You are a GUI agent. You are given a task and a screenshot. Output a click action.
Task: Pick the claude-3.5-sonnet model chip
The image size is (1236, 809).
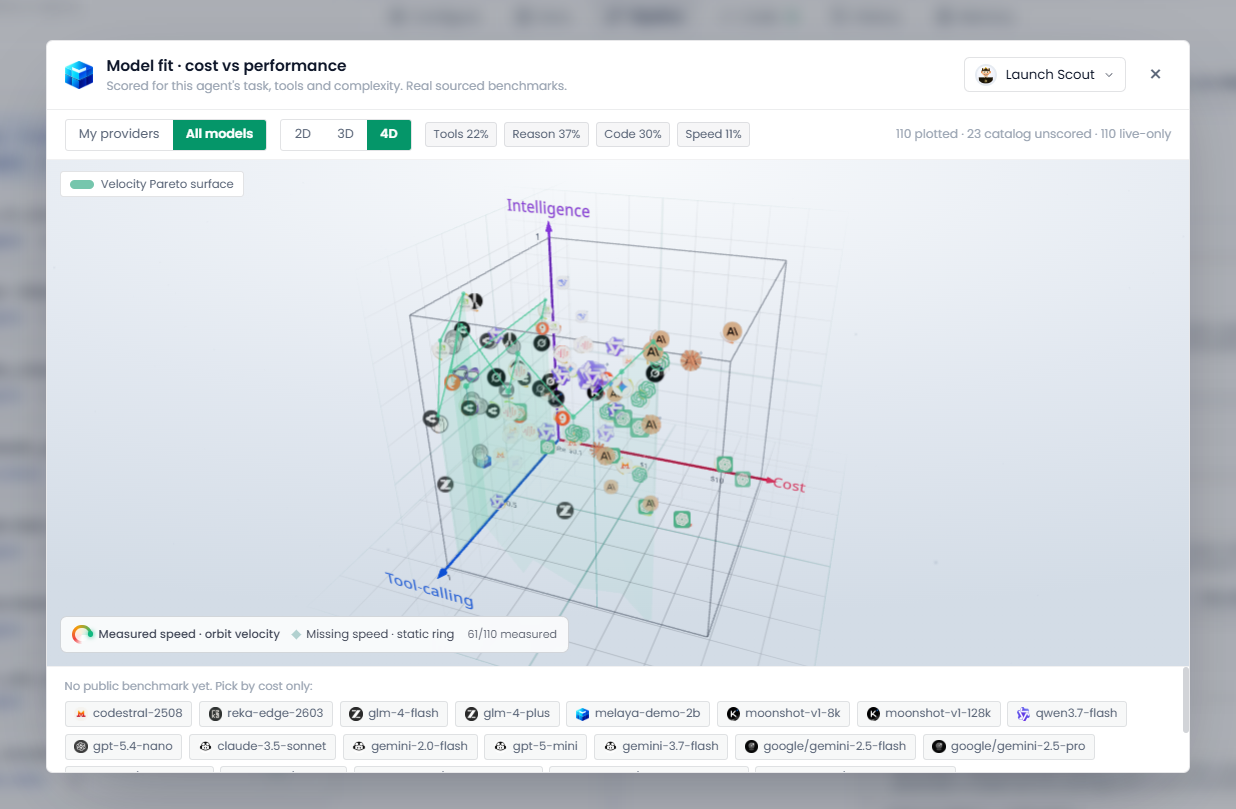[262, 746]
